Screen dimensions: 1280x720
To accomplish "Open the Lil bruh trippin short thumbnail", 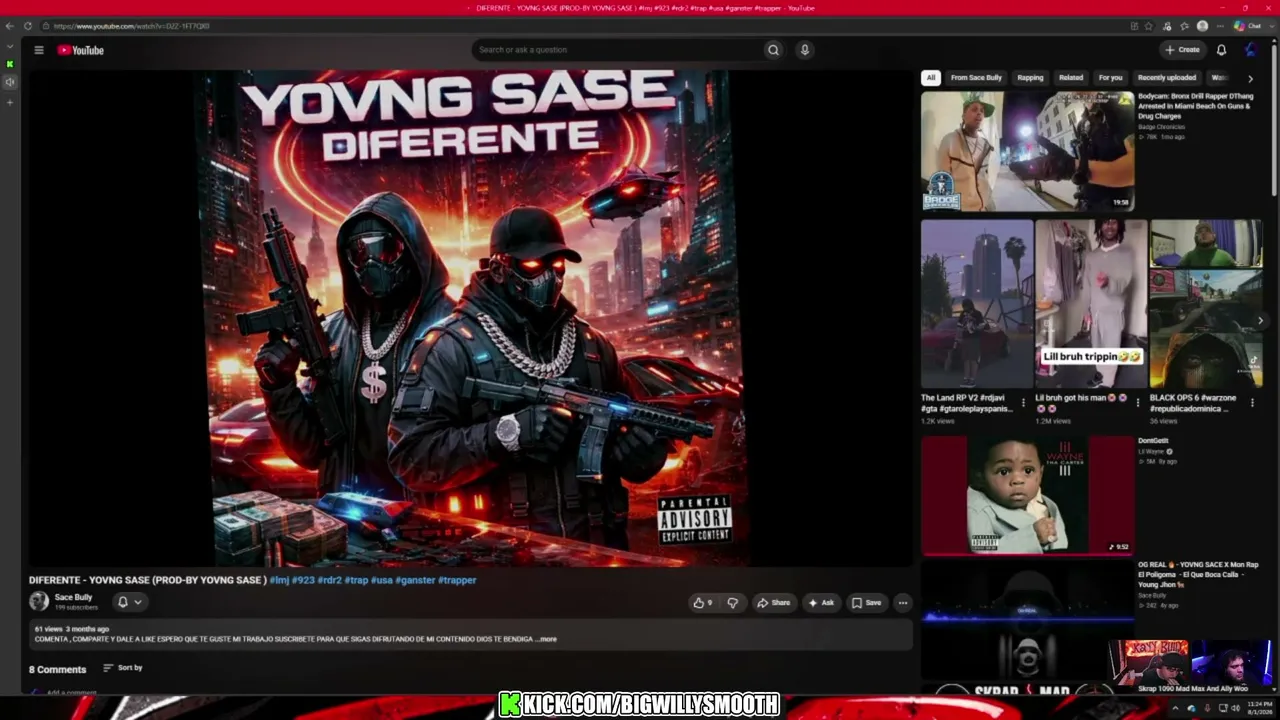I will click(1091, 304).
